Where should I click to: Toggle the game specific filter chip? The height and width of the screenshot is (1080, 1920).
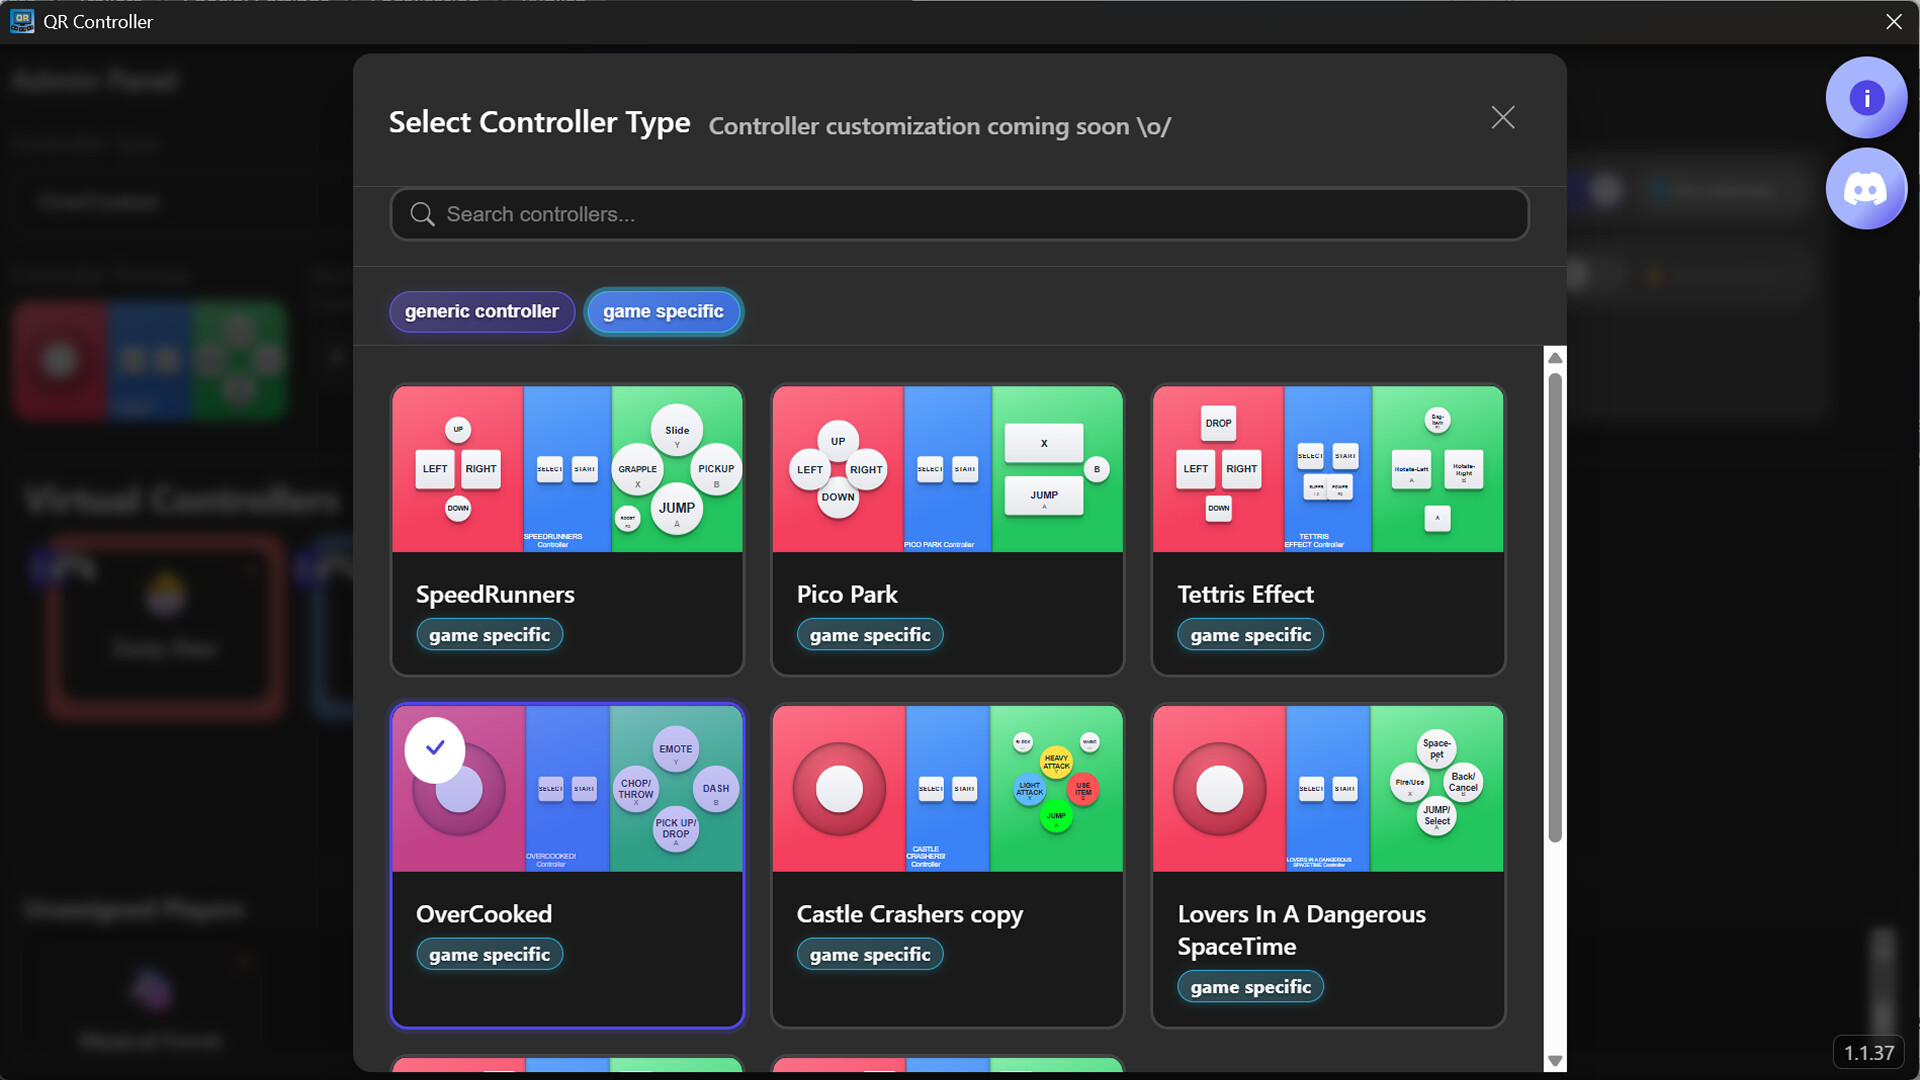[x=663, y=312]
